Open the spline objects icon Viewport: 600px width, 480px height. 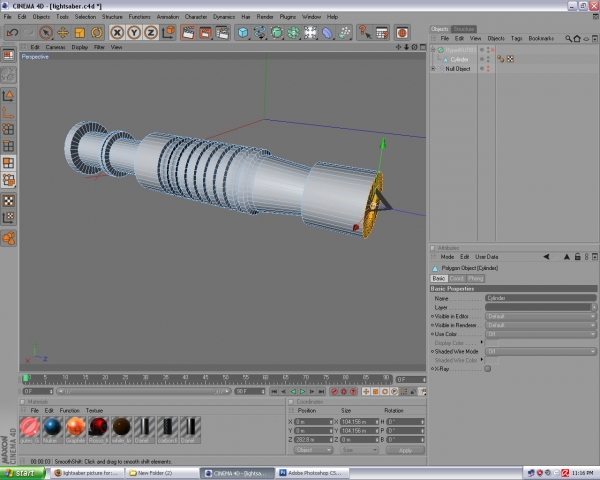click(x=260, y=33)
